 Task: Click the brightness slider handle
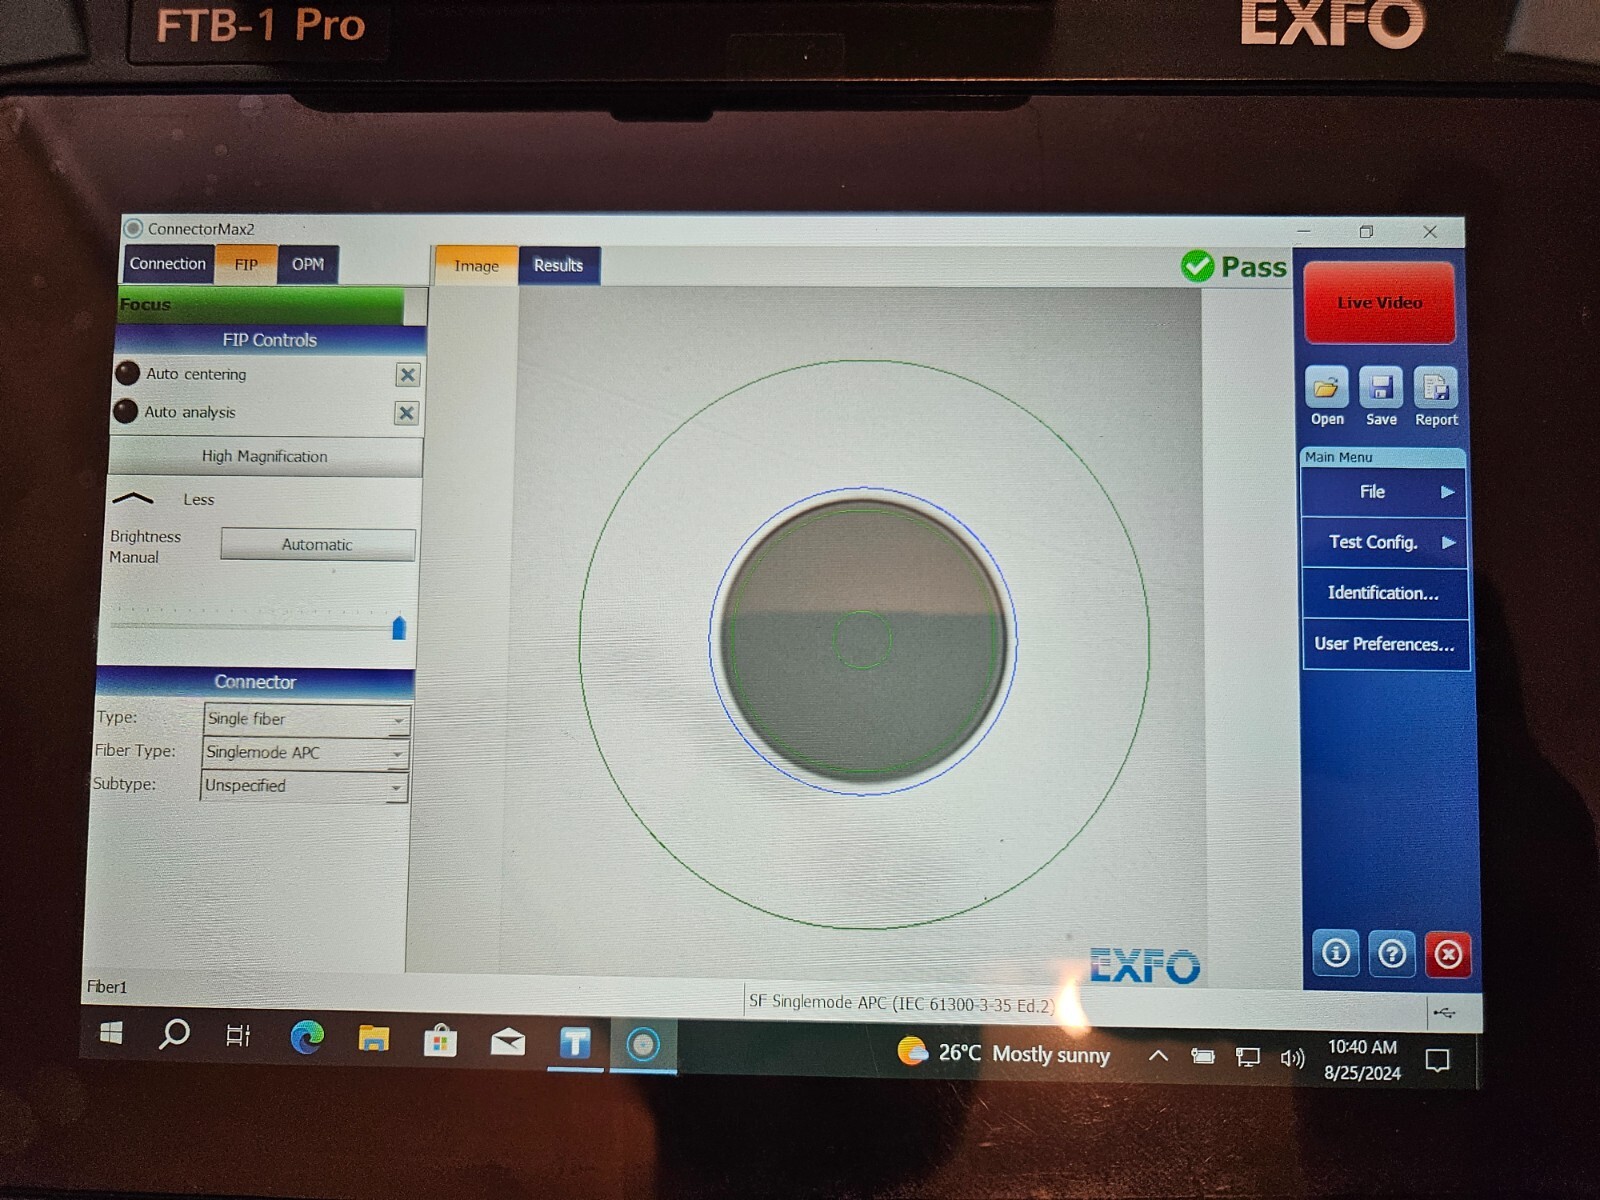[x=399, y=627]
